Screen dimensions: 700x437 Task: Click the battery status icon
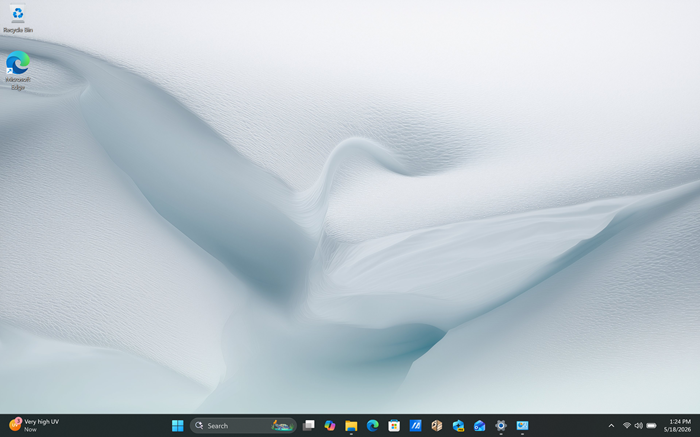pos(651,425)
